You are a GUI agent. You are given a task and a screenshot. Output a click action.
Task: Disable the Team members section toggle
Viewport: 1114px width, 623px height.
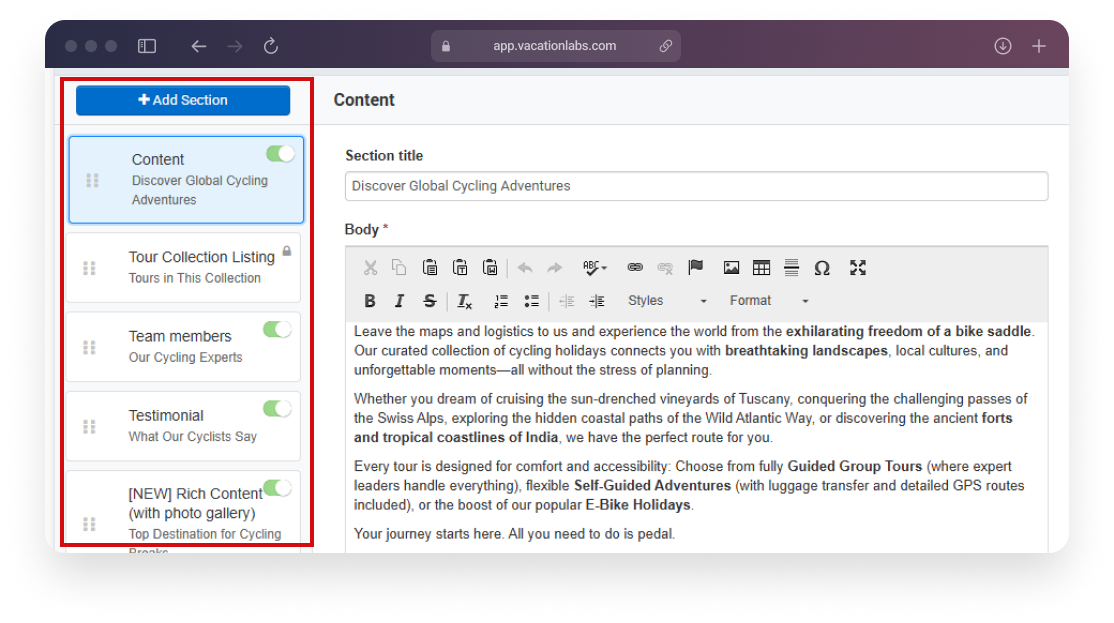pyautogui.click(x=277, y=330)
